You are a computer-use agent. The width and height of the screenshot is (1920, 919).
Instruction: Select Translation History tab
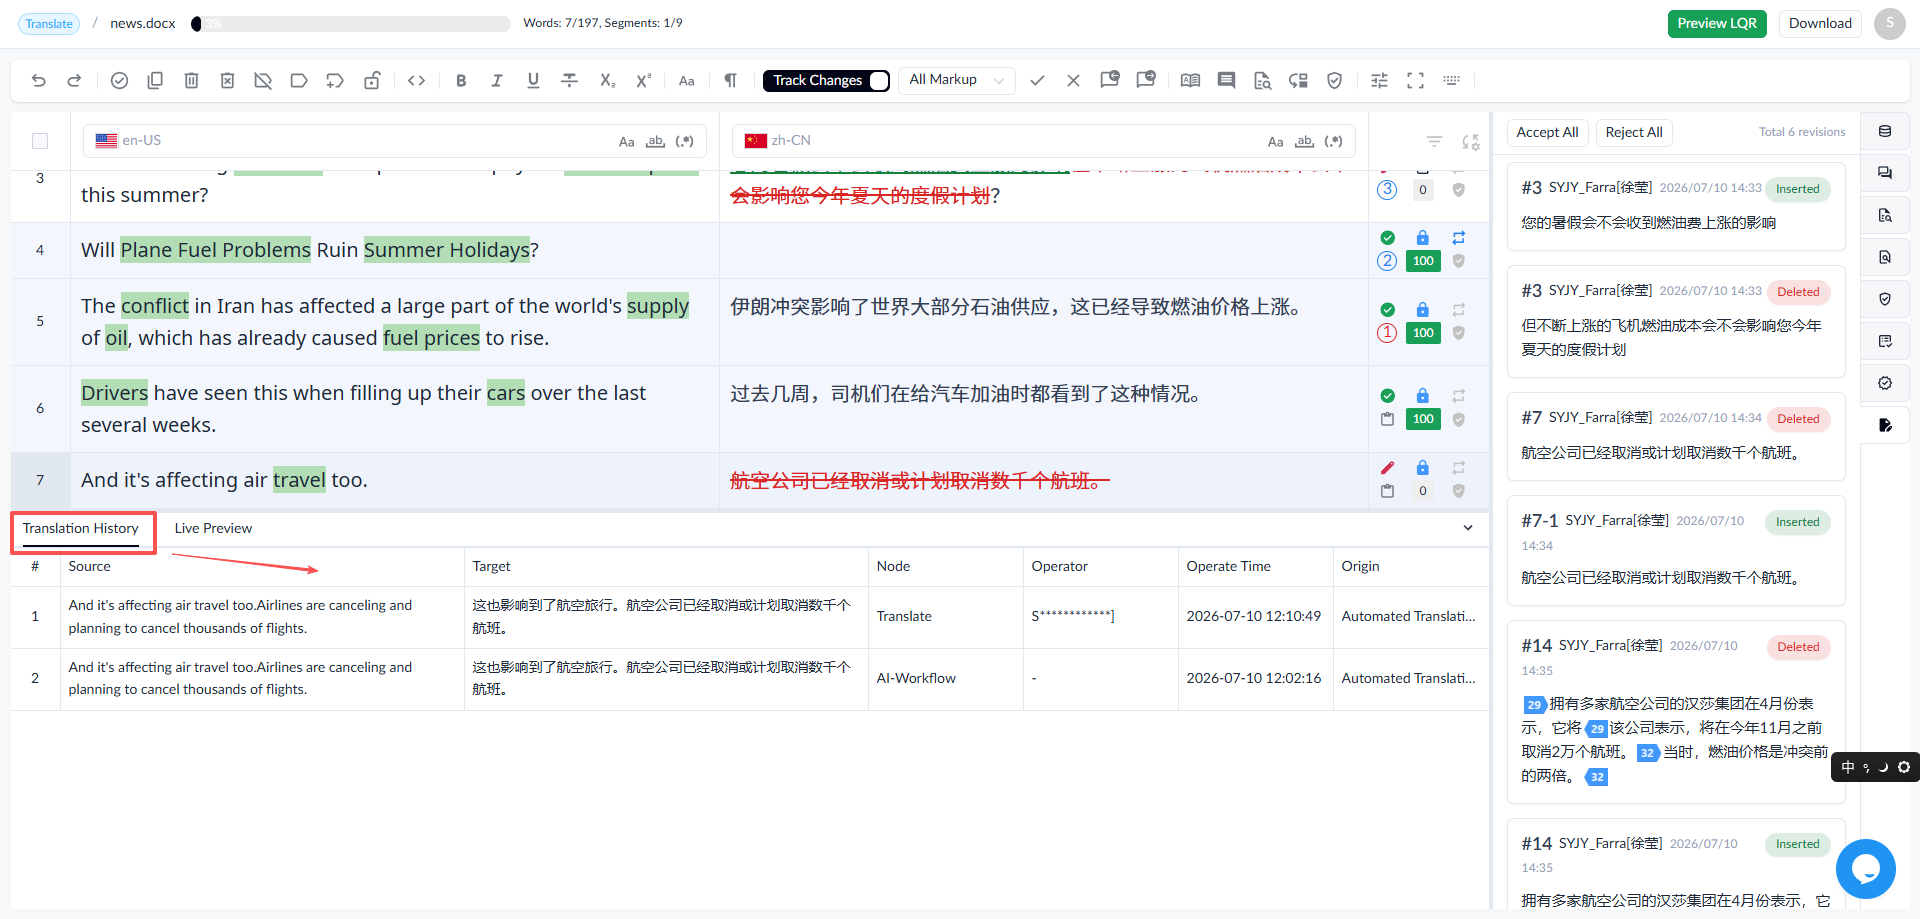(x=81, y=529)
